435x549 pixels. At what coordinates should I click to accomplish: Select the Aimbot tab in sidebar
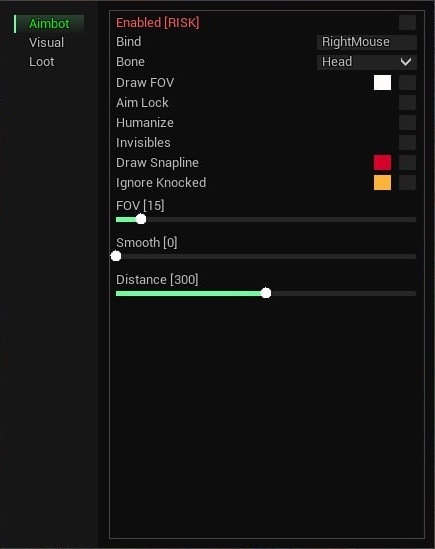pos(49,24)
